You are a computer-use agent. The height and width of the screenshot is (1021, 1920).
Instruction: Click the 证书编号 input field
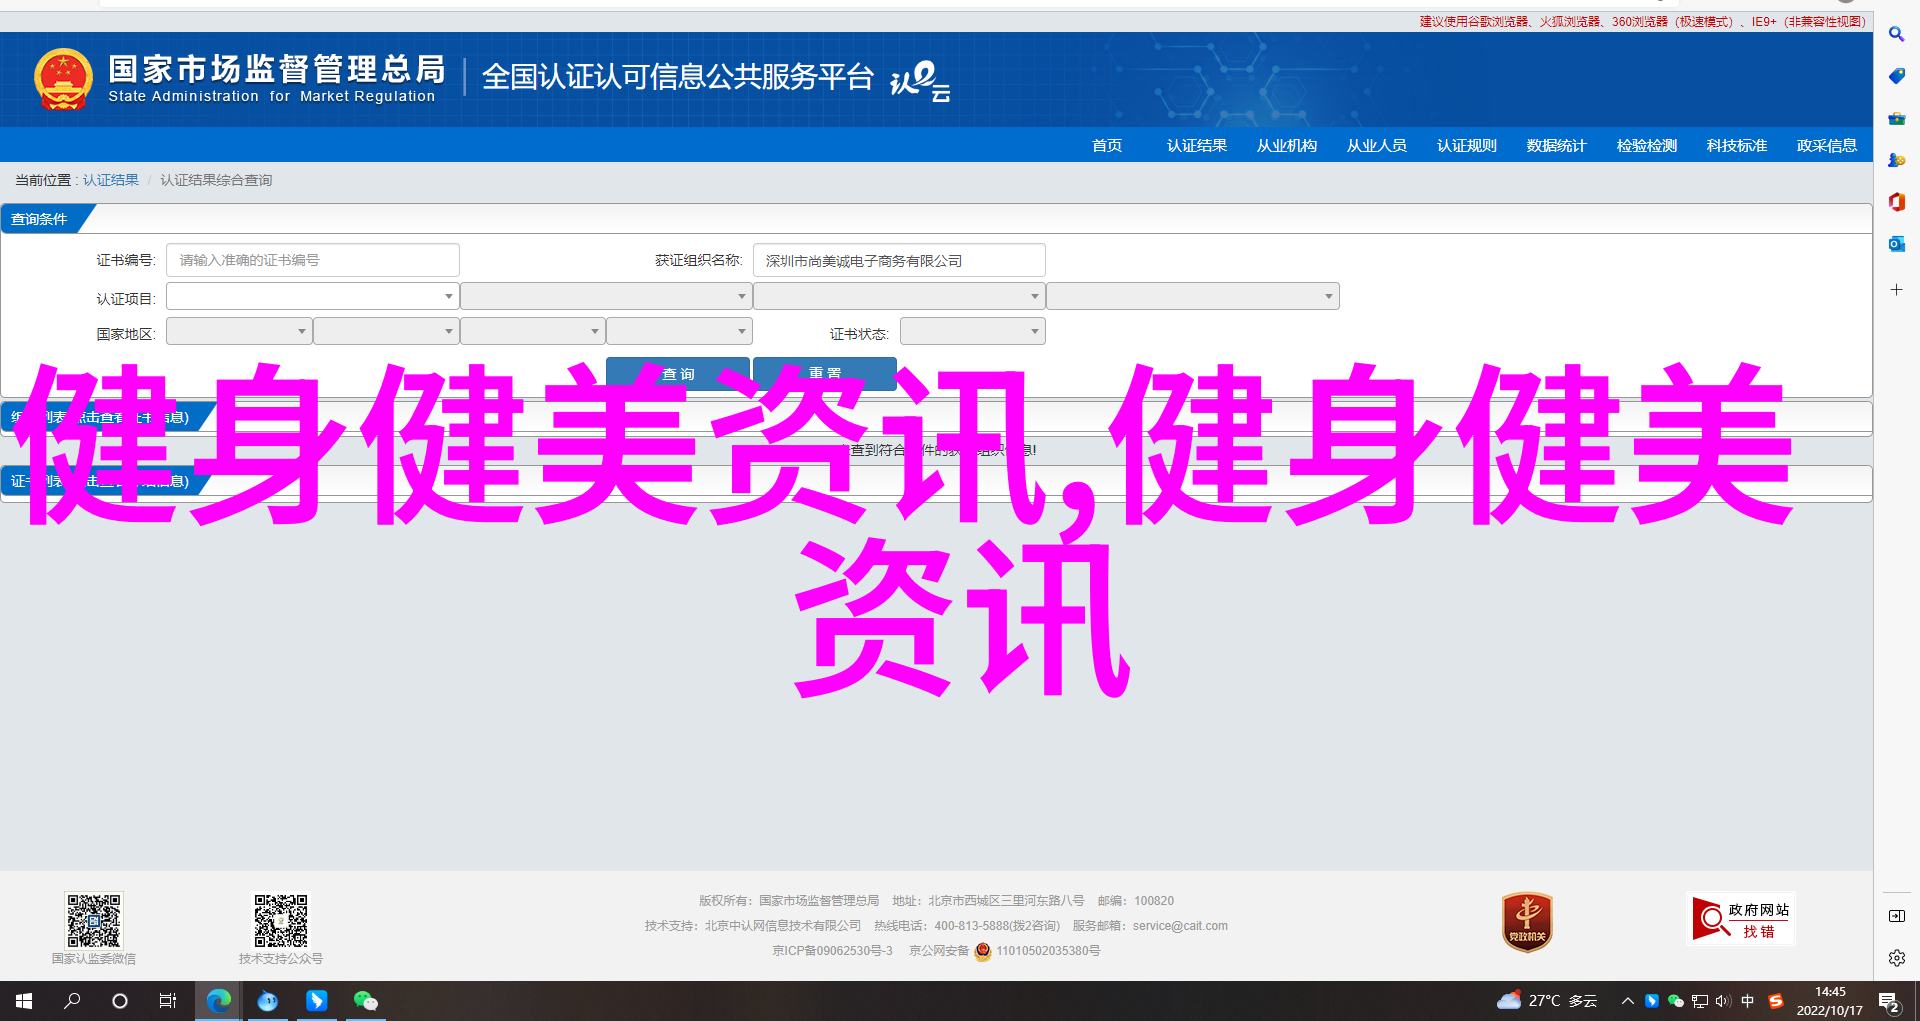click(312, 260)
